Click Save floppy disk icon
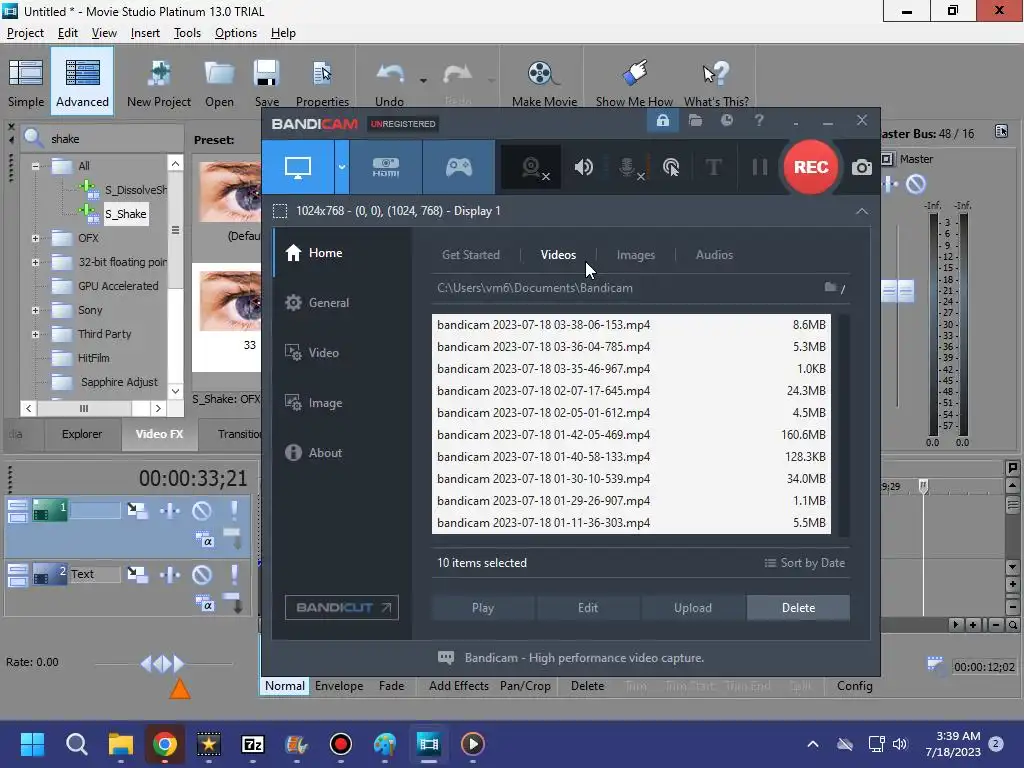The width and height of the screenshot is (1024, 768). pos(266,82)
